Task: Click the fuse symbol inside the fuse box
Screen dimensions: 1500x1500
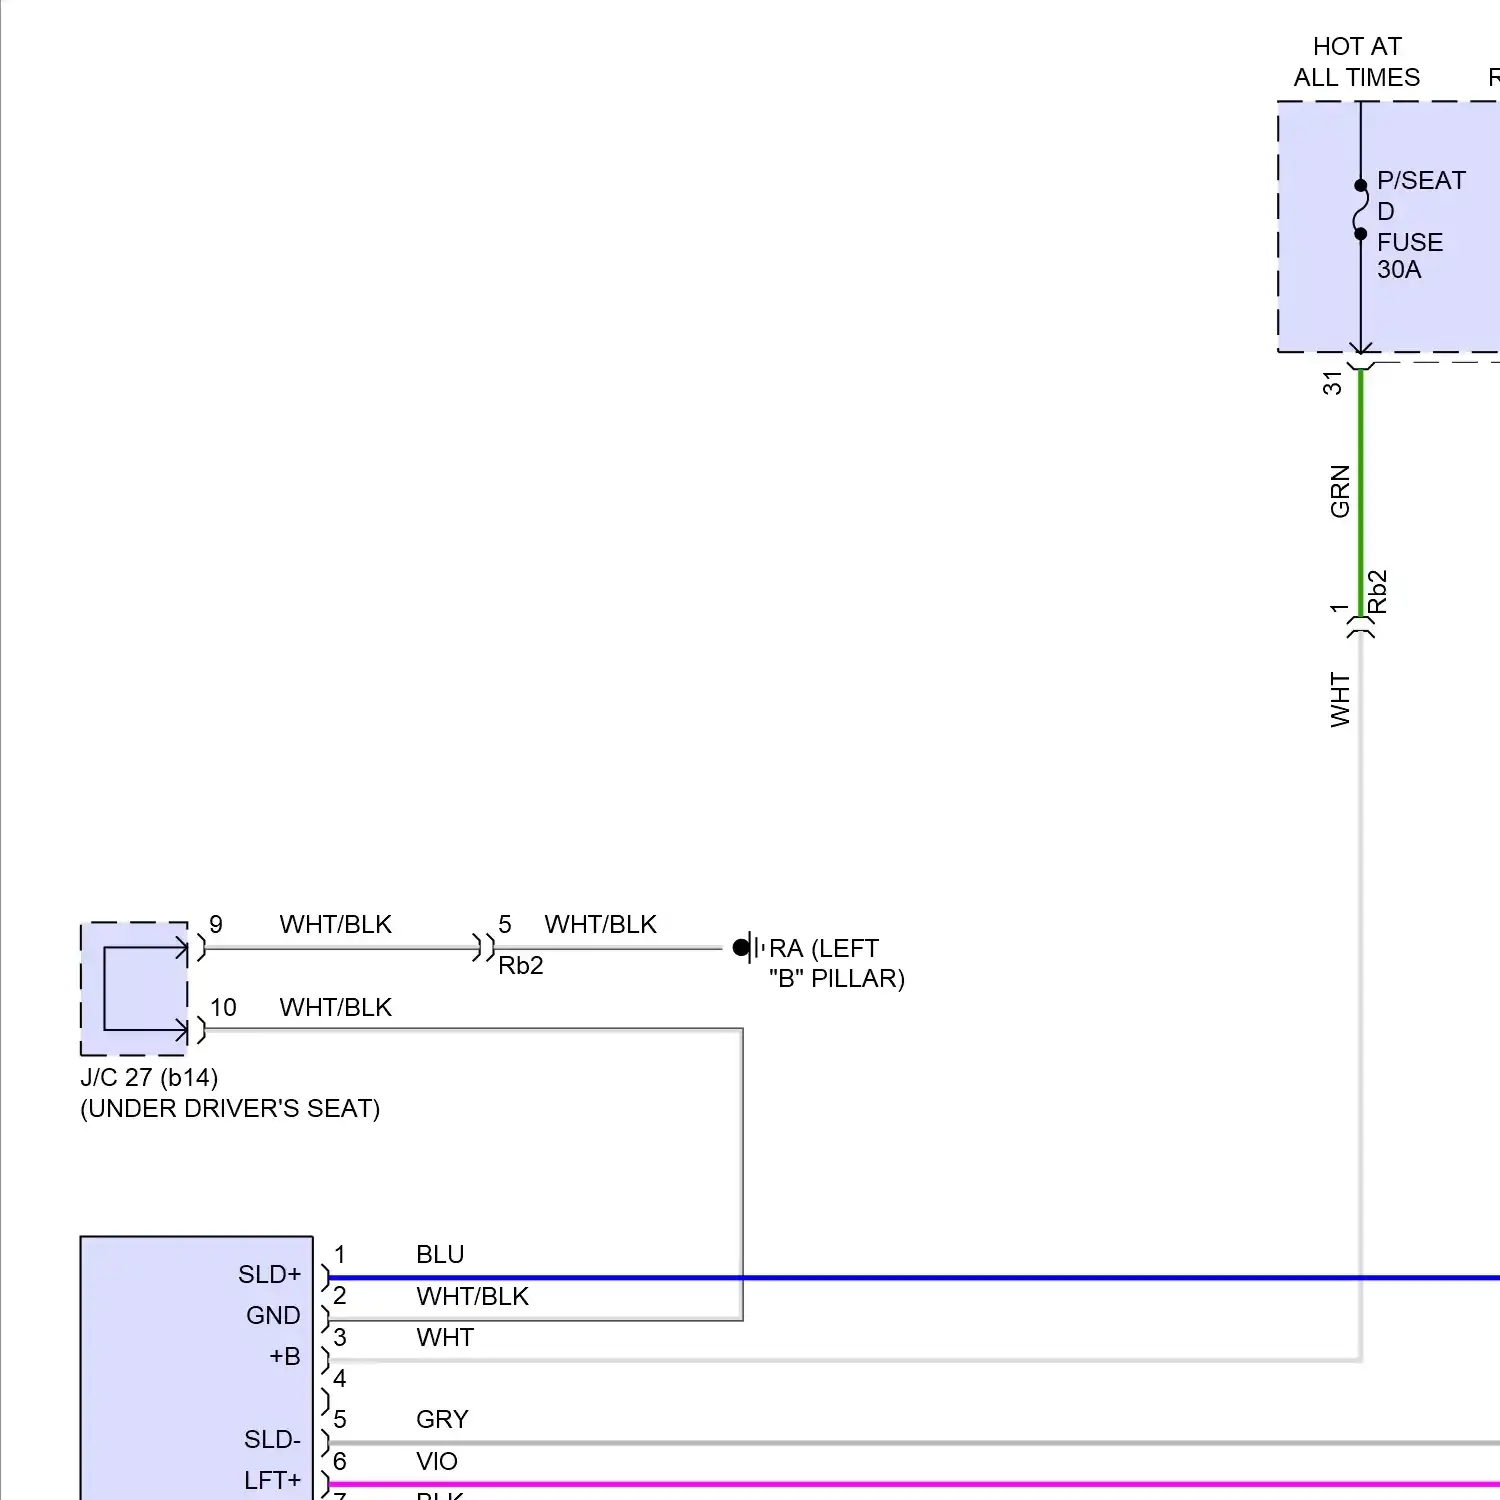Action: [x=1360, y=210]
